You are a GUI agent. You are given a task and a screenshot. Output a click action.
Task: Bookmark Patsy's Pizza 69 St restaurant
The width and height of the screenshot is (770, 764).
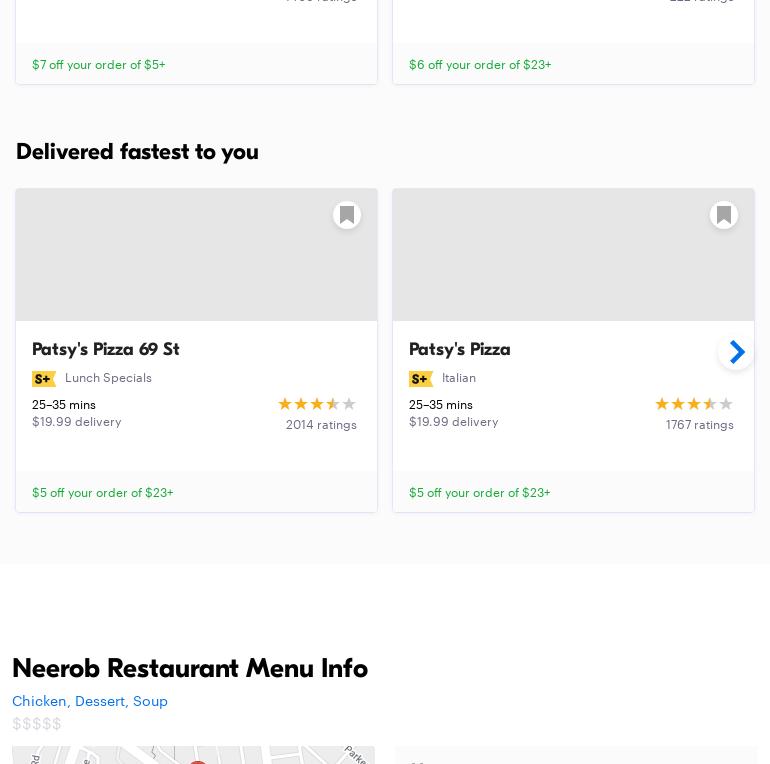point(347,215)
